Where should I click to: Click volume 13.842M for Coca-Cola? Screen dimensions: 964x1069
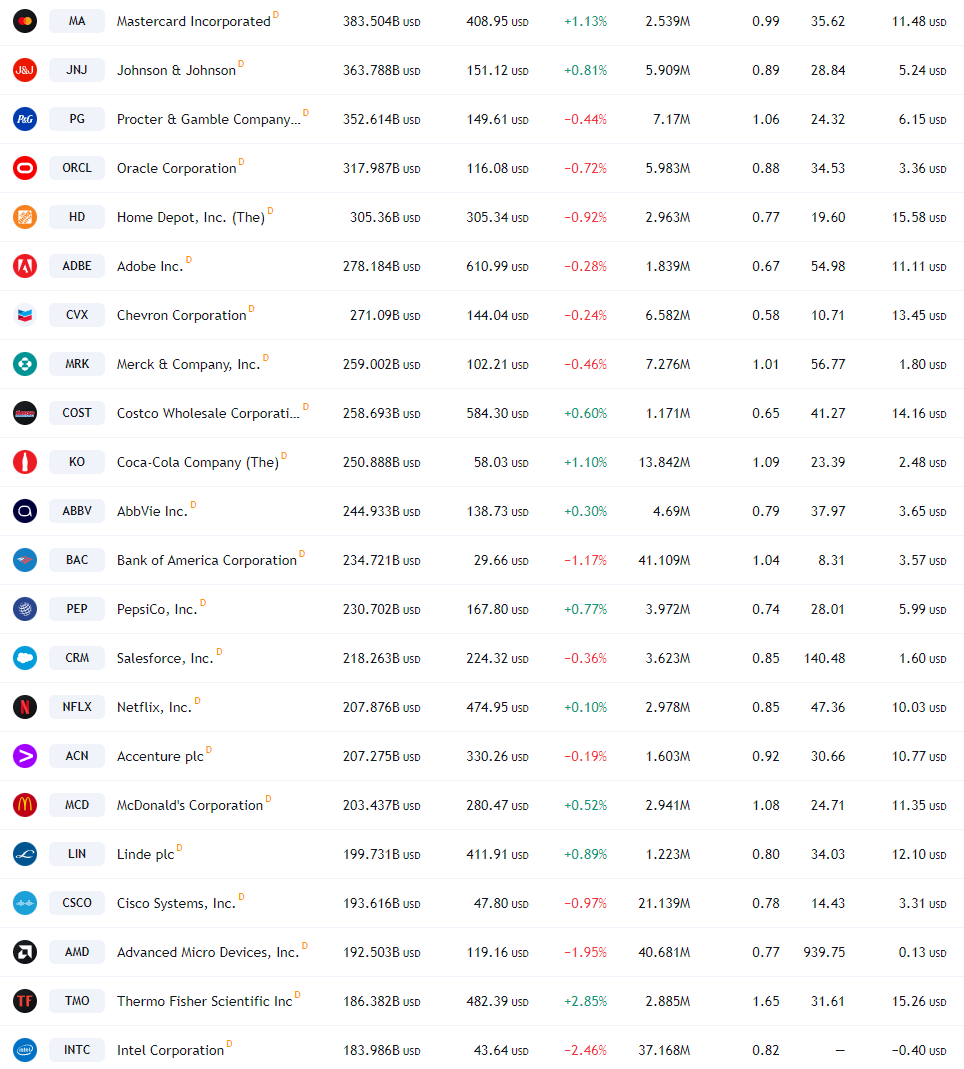coord(665,463)
